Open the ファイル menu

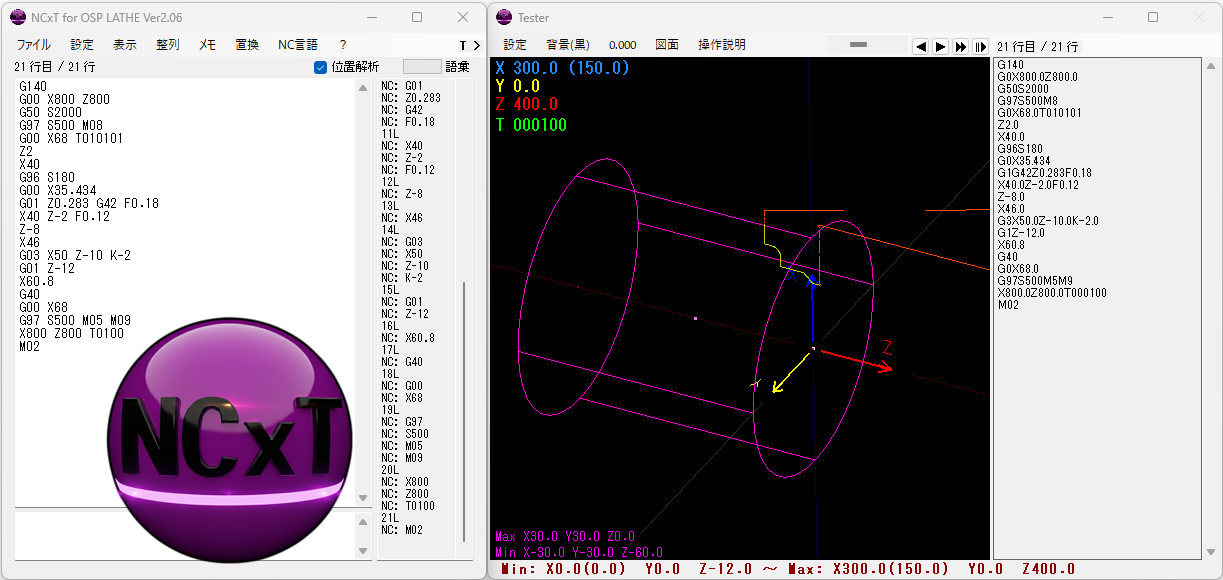[34, 45]
